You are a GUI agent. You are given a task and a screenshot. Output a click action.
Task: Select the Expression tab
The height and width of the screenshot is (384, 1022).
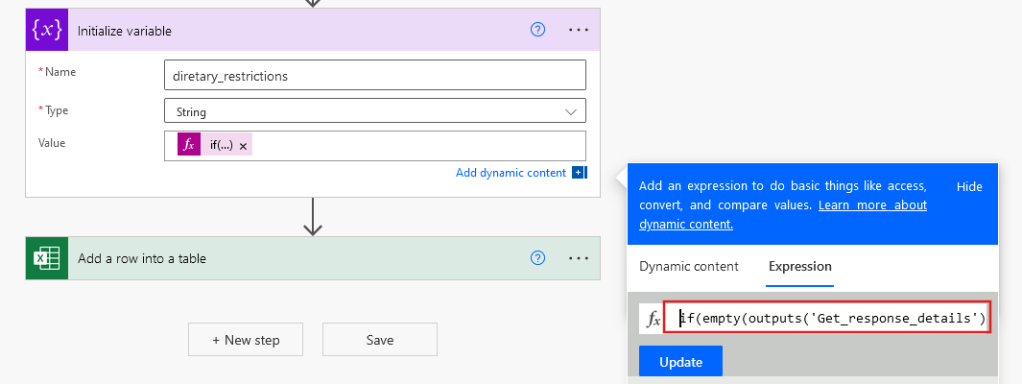(800, 267)
